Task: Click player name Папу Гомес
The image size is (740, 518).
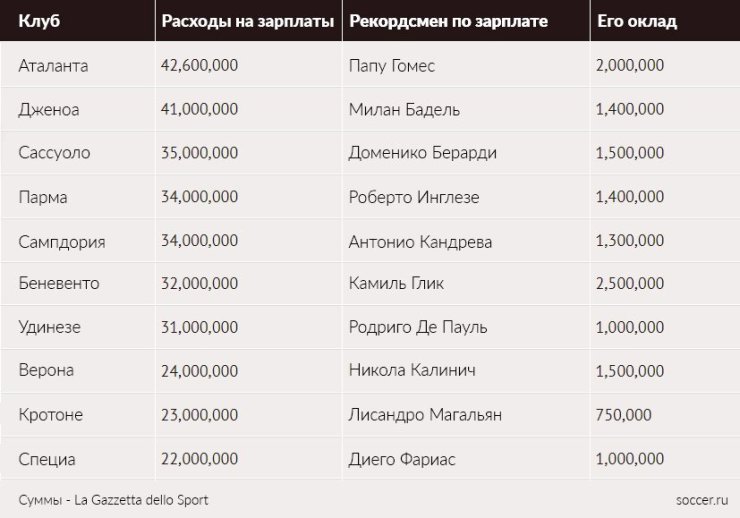Action: coord(392,66)
